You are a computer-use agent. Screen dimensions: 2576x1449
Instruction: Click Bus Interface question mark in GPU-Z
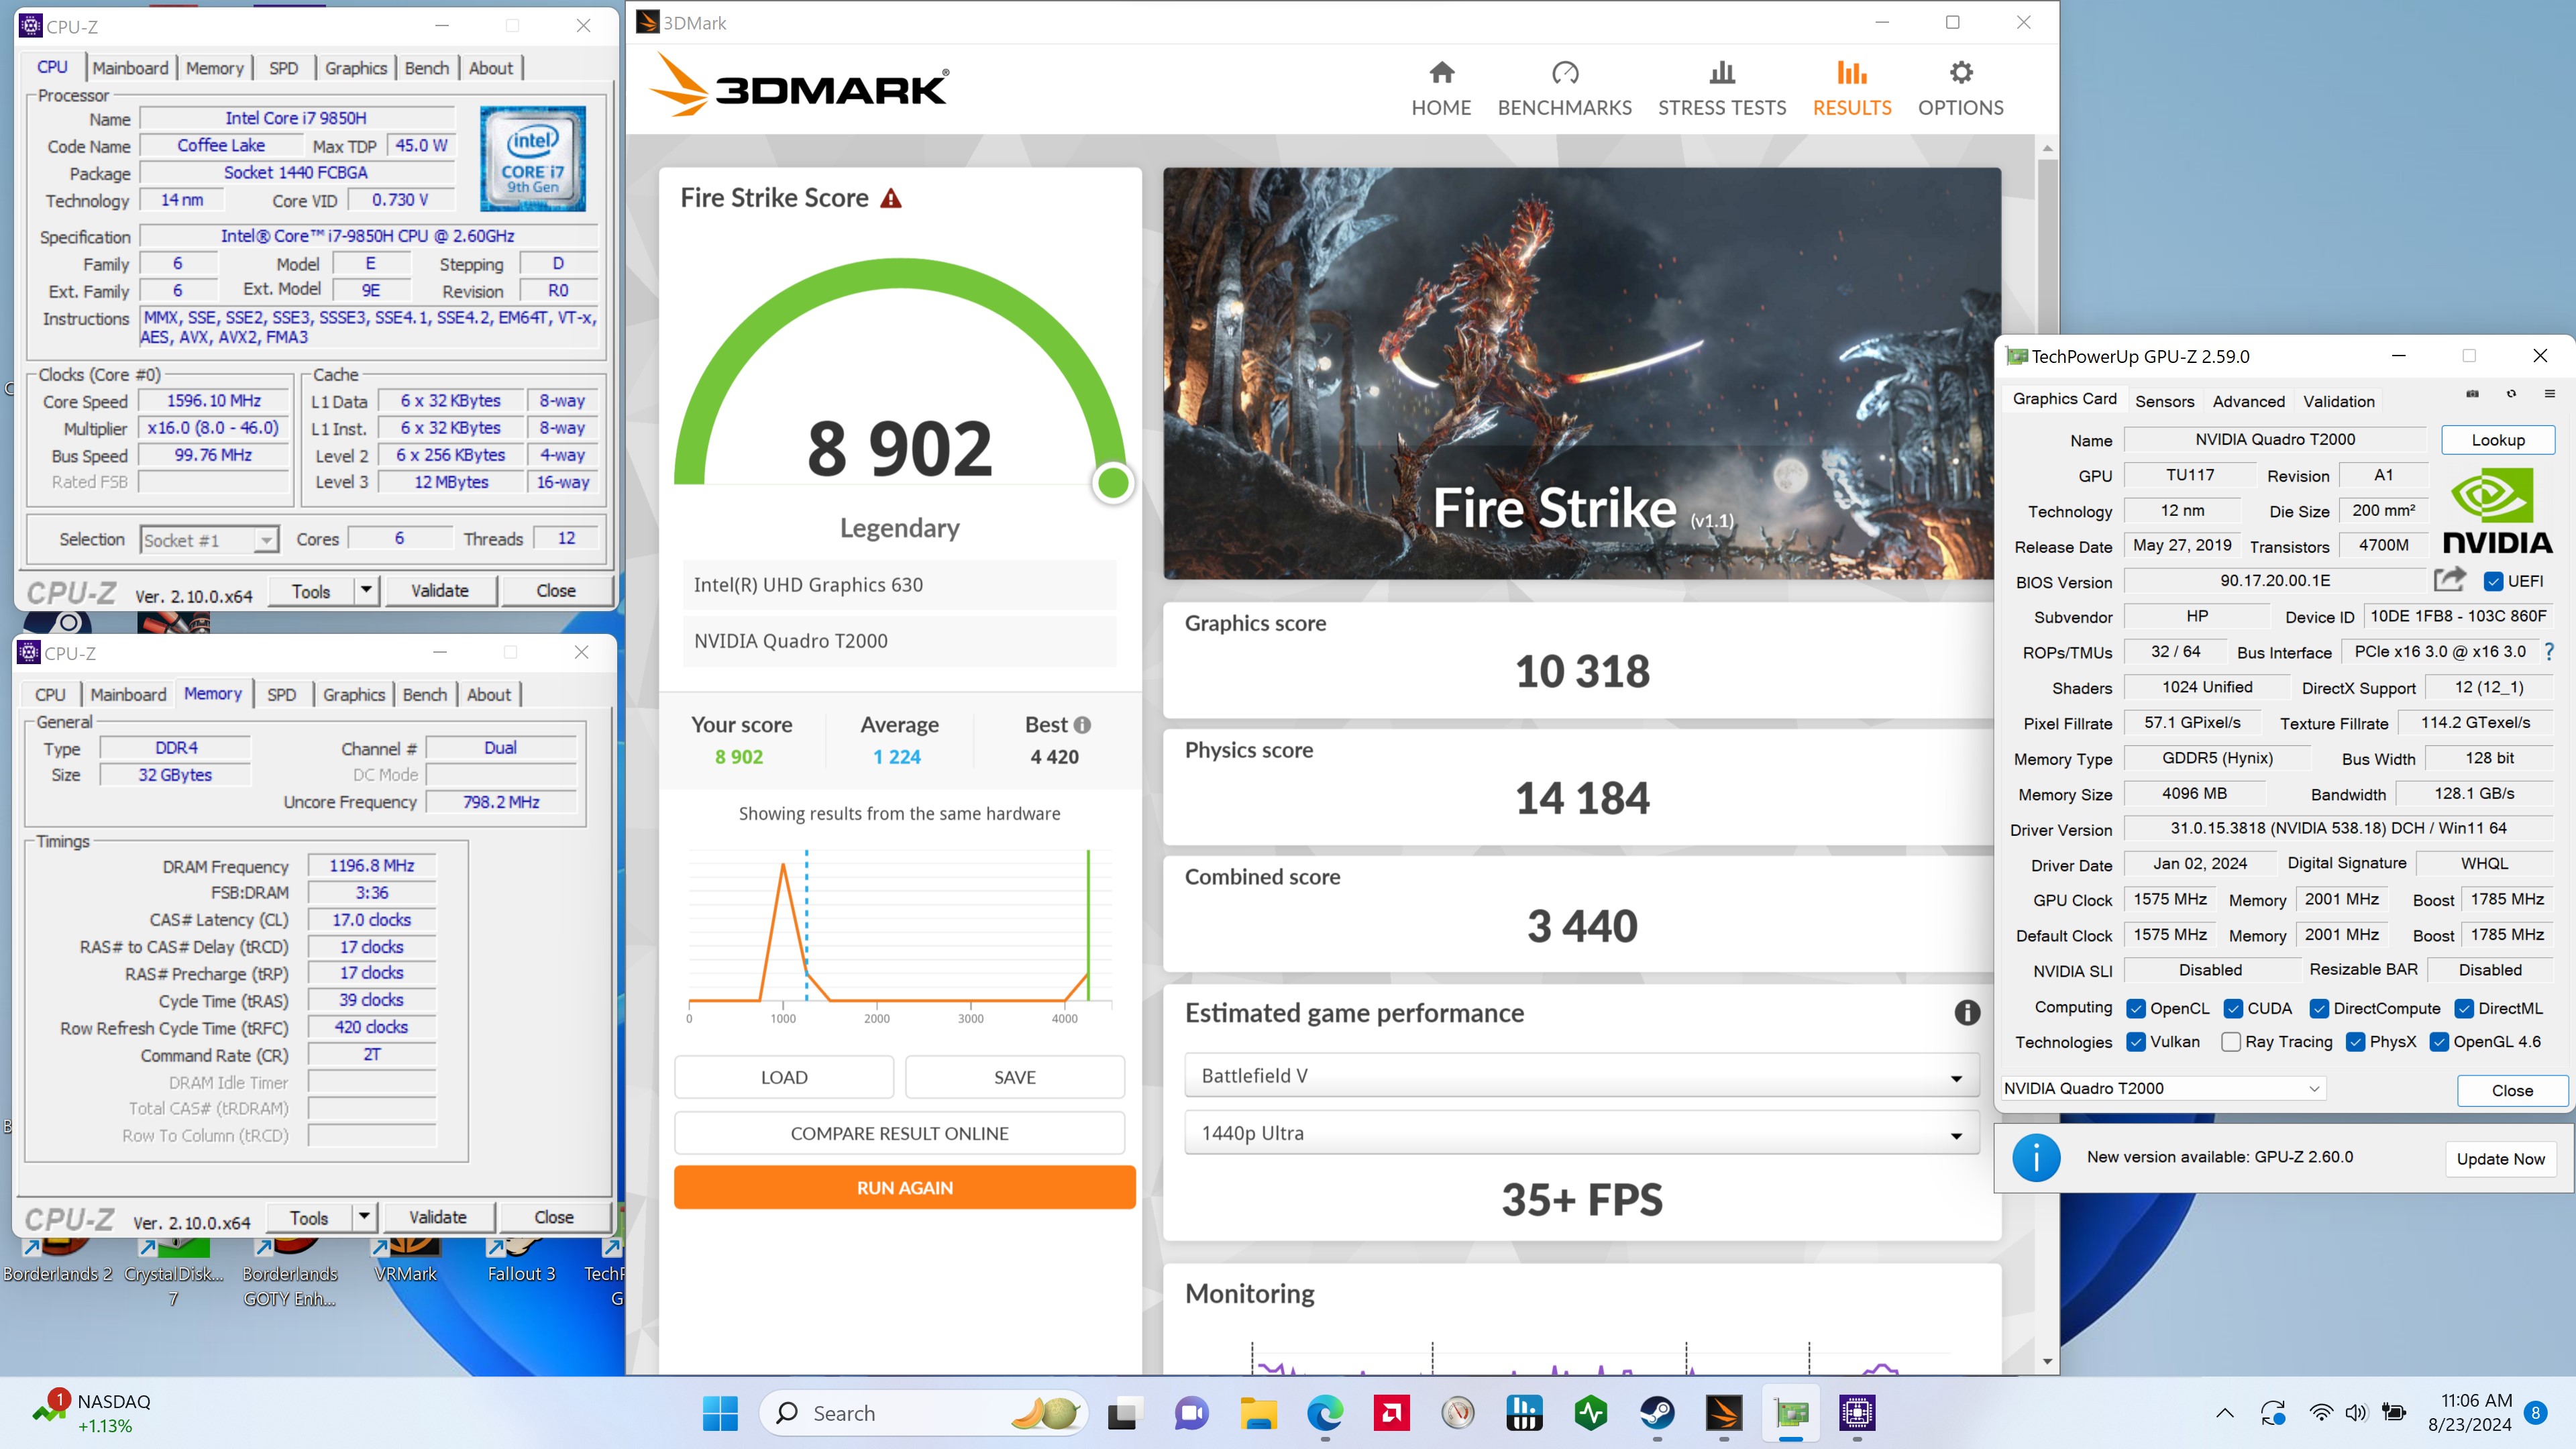pos(2549,652)
